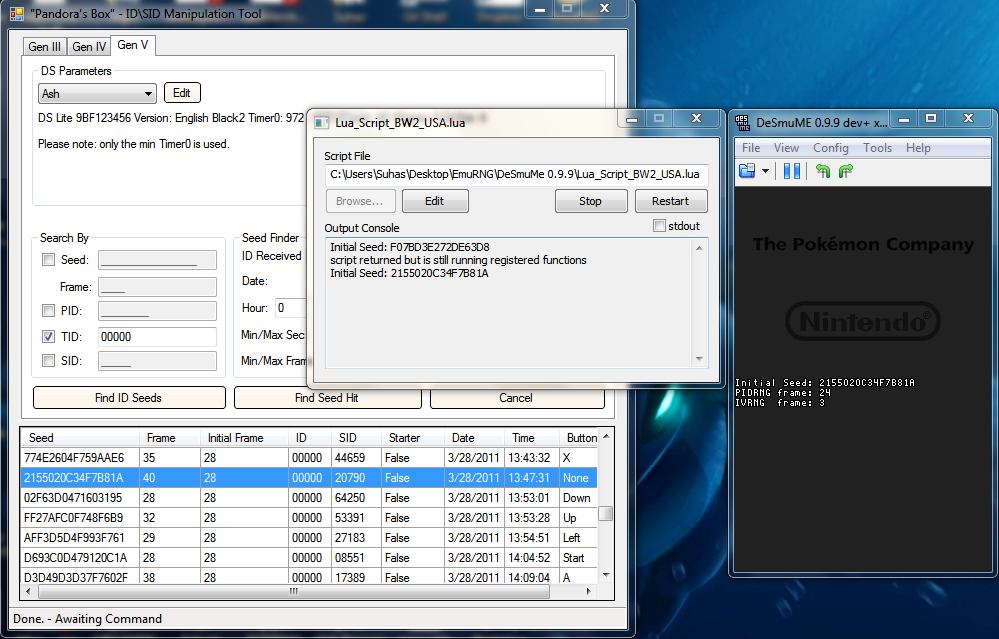
Task: Click the Frame input field under Search By
Action: 157,287
